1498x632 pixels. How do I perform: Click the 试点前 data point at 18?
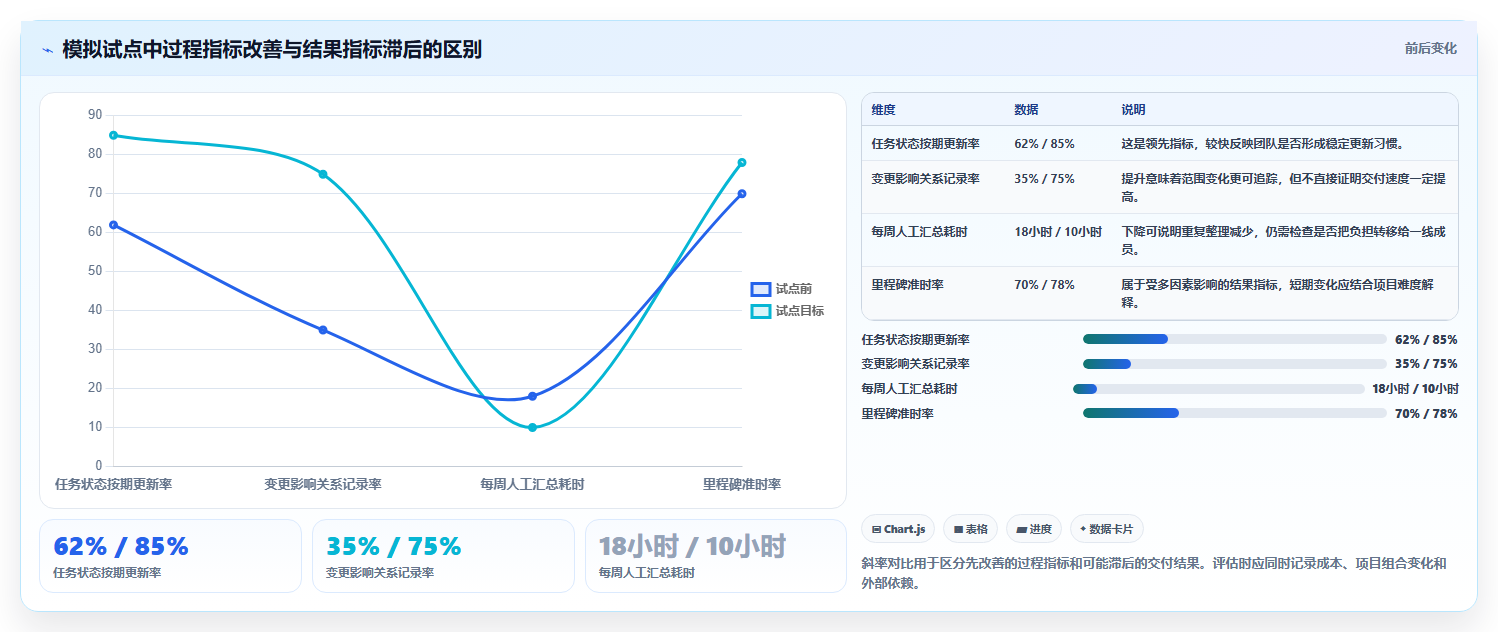[532, 396]
